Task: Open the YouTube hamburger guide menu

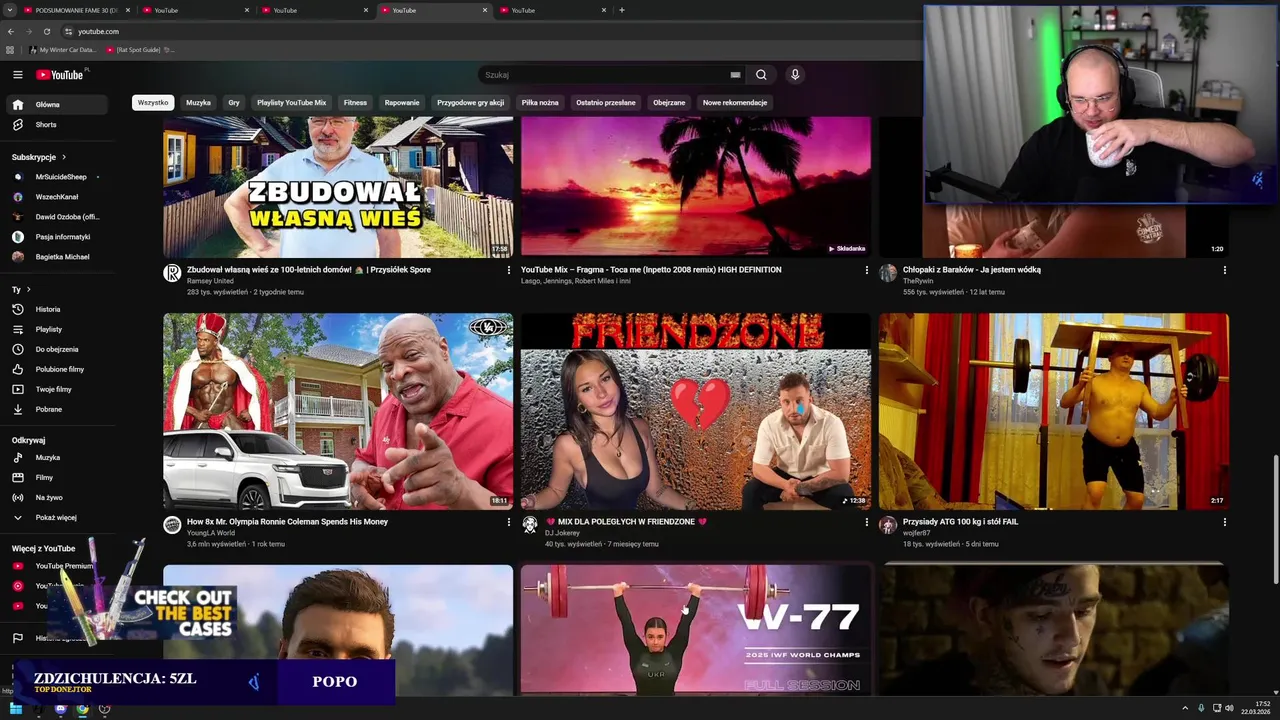Action: [17, 75]
